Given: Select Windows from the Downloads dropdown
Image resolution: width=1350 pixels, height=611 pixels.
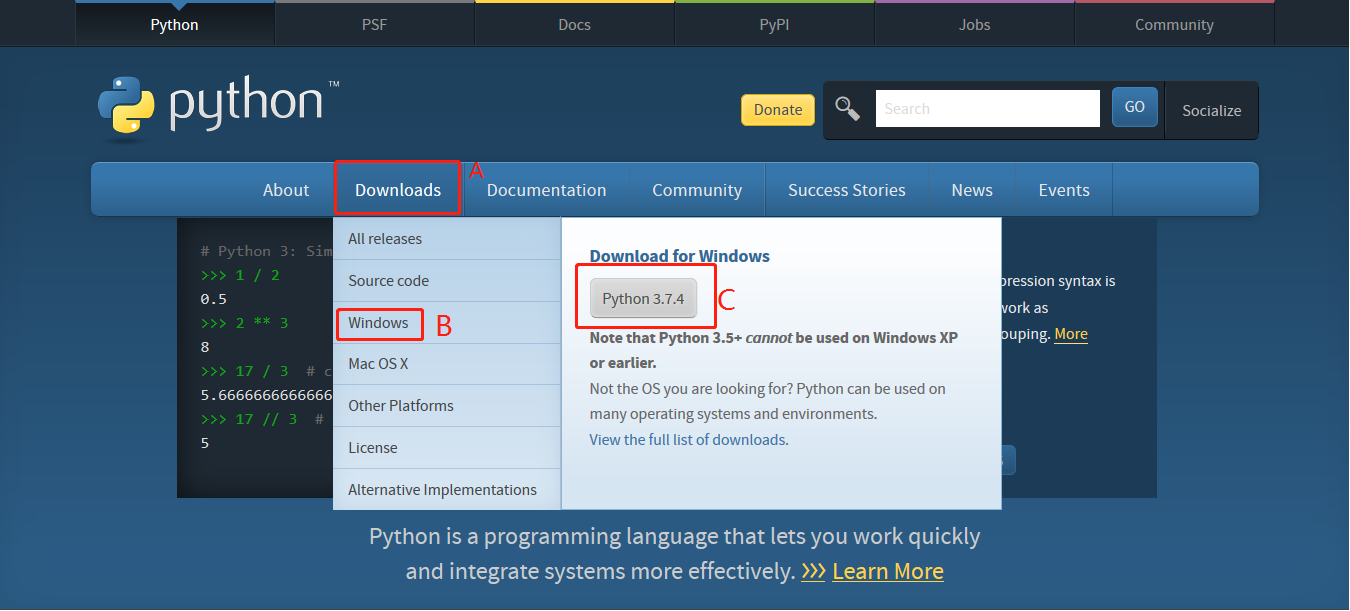Looking at the screenshot, I should click(379, 323).
